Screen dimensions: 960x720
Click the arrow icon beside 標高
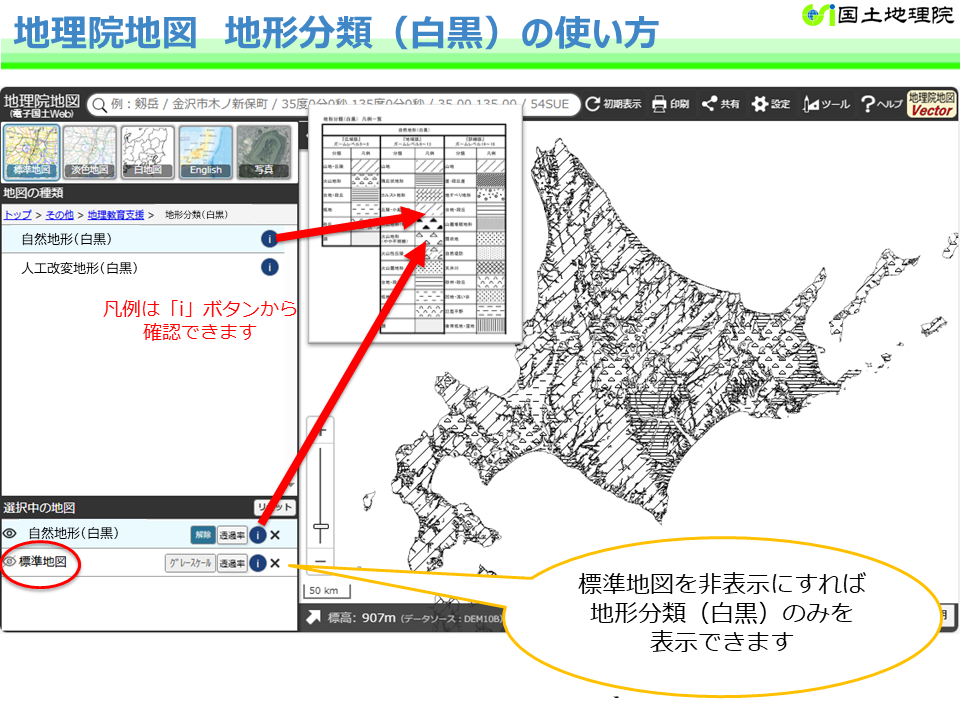[x=313, y=617]
